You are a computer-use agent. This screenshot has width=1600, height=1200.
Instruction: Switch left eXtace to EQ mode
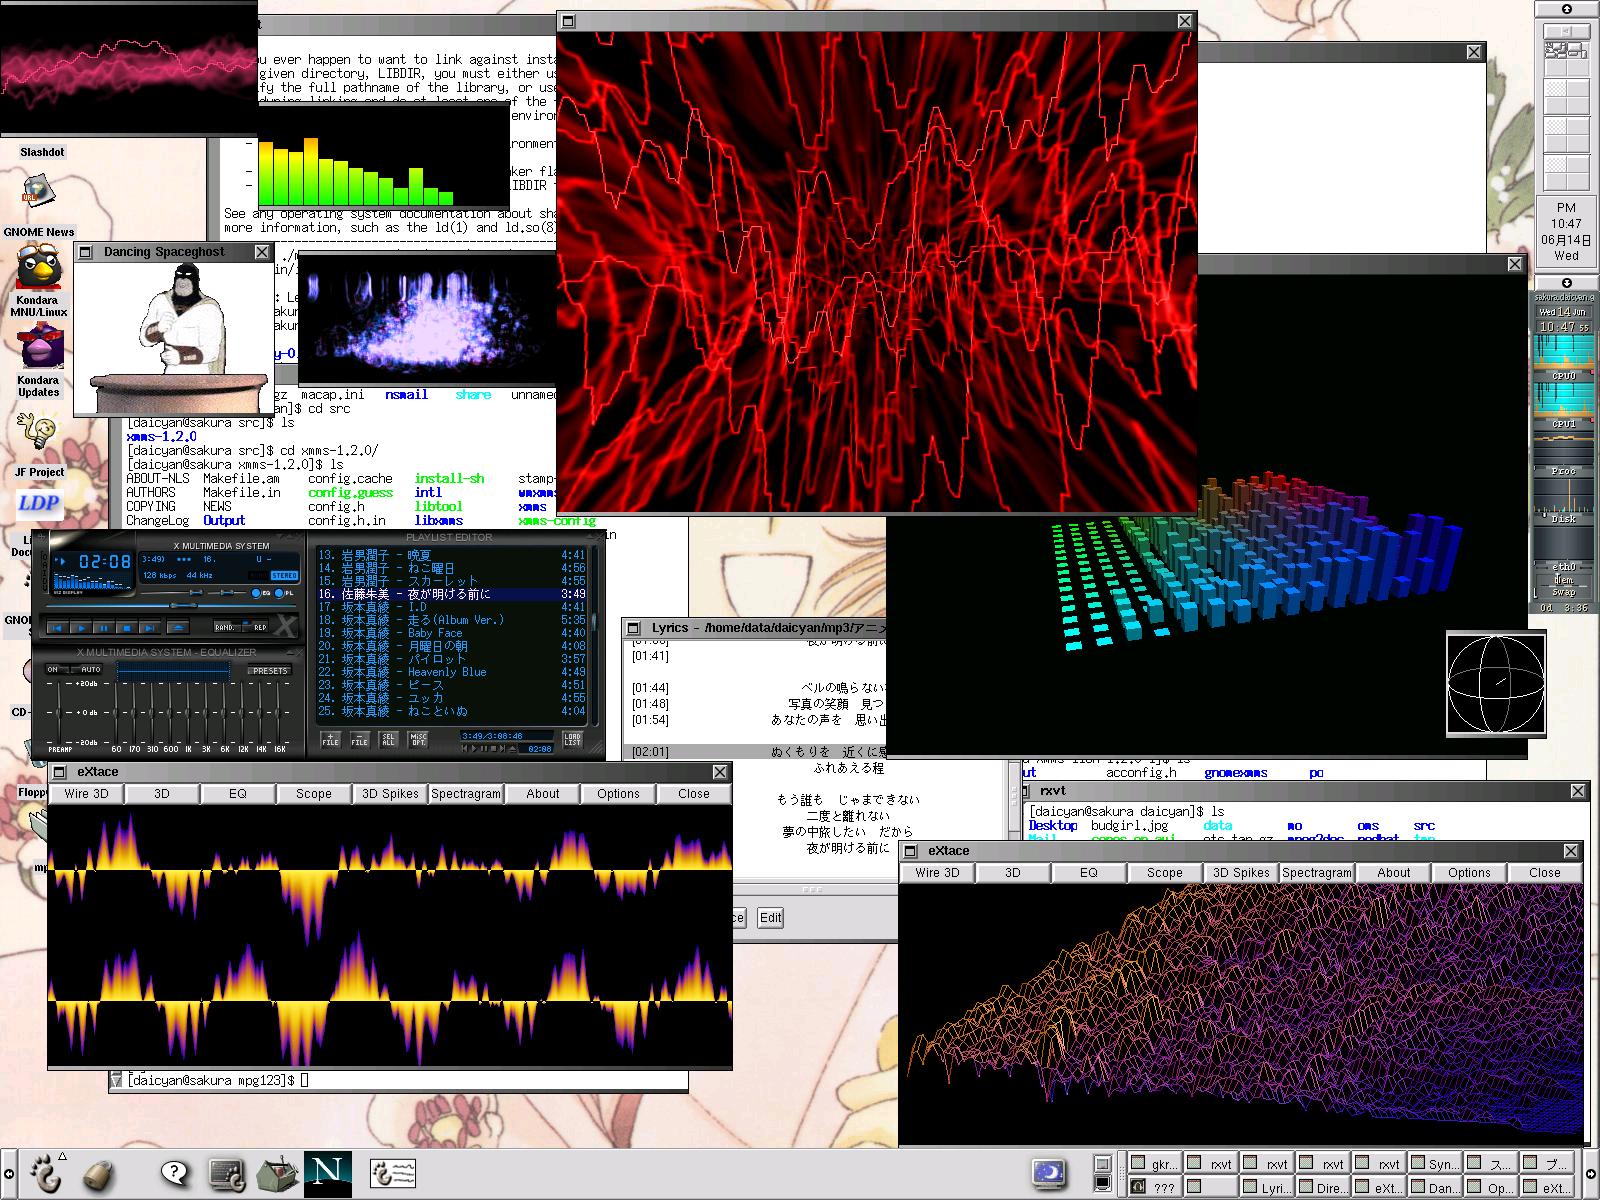[x=238, y=794]
